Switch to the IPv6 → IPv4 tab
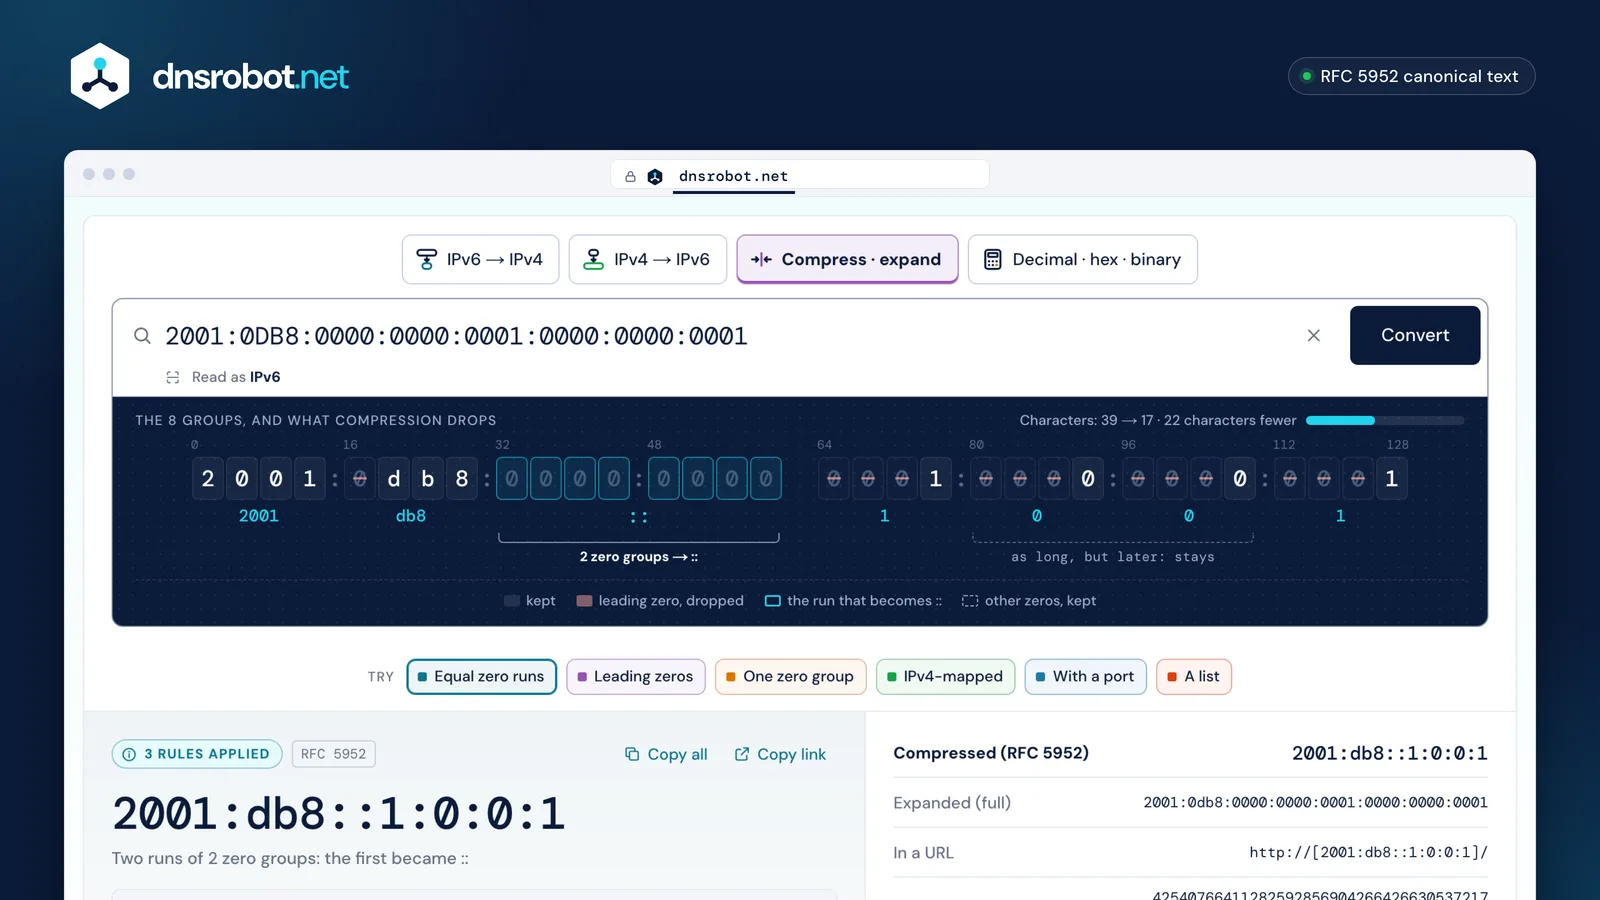Screen dimensions: 1600x900 pyautogui.click(x=480, y=259)
